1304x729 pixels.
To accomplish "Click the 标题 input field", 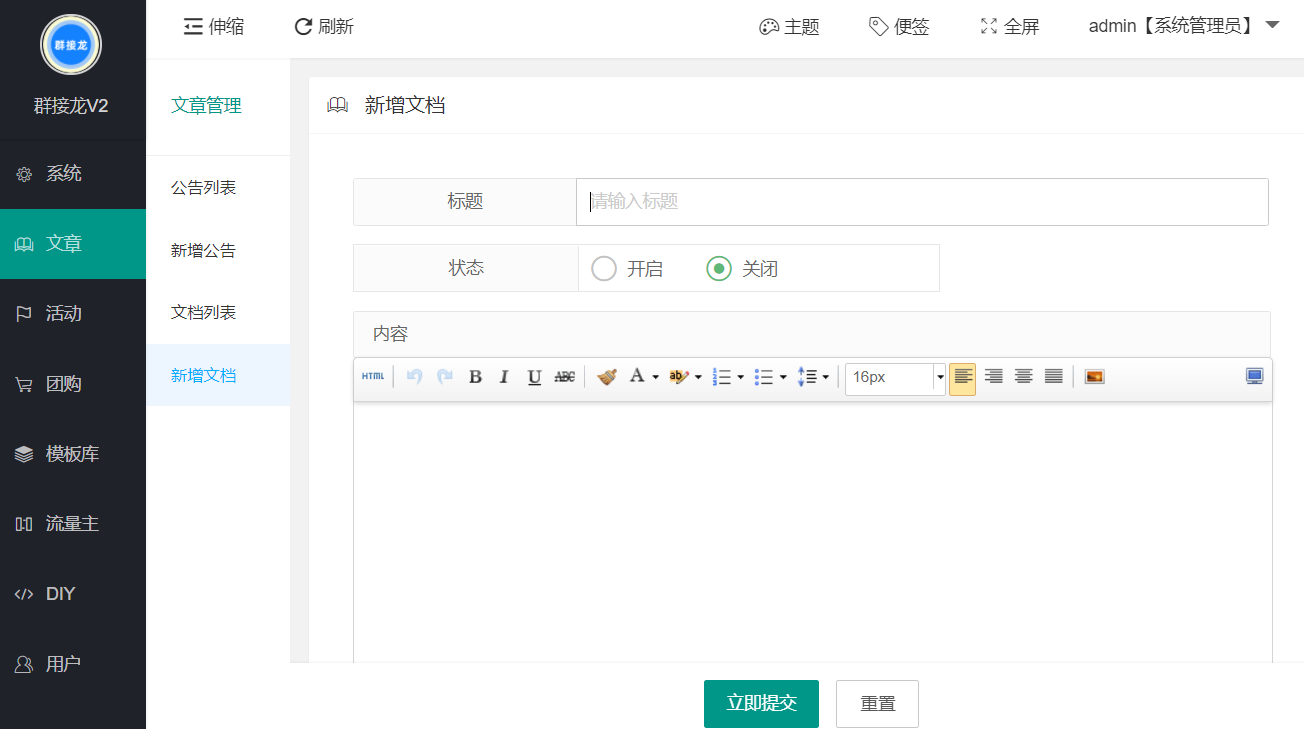I will pos(922,202).
